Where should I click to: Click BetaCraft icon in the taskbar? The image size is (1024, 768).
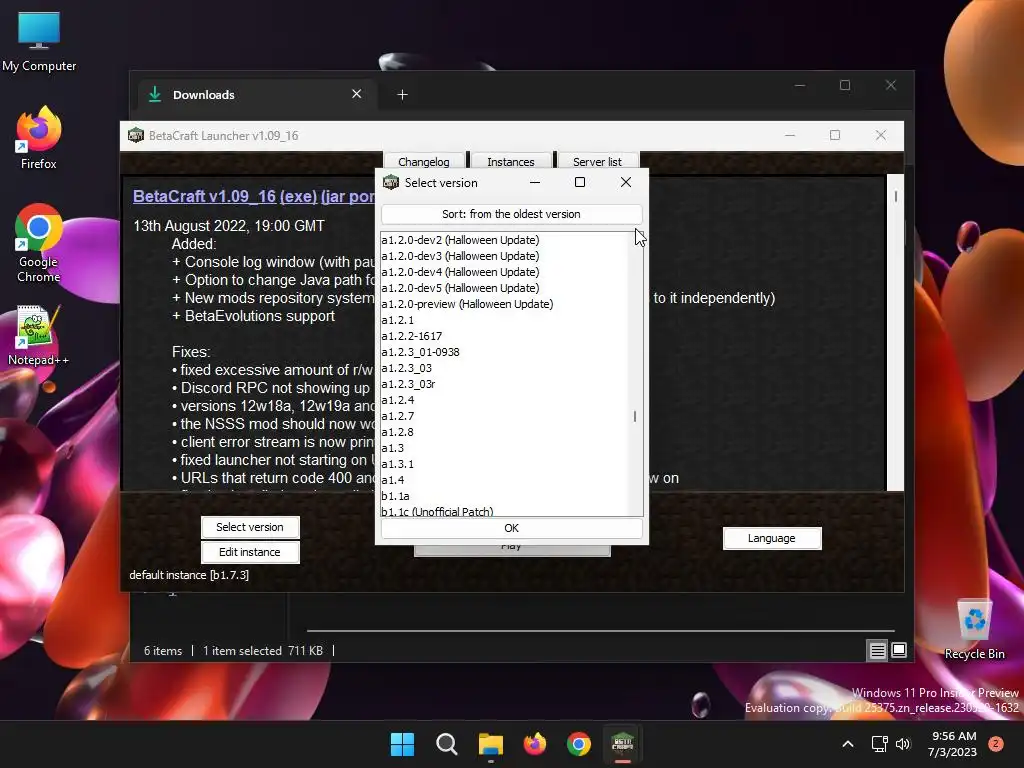point(622,744)
